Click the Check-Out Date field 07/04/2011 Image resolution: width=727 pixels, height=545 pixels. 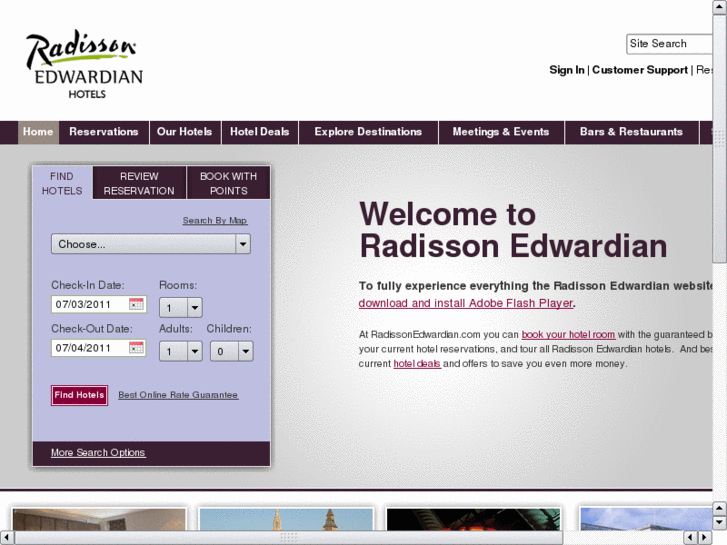point(99,348)
